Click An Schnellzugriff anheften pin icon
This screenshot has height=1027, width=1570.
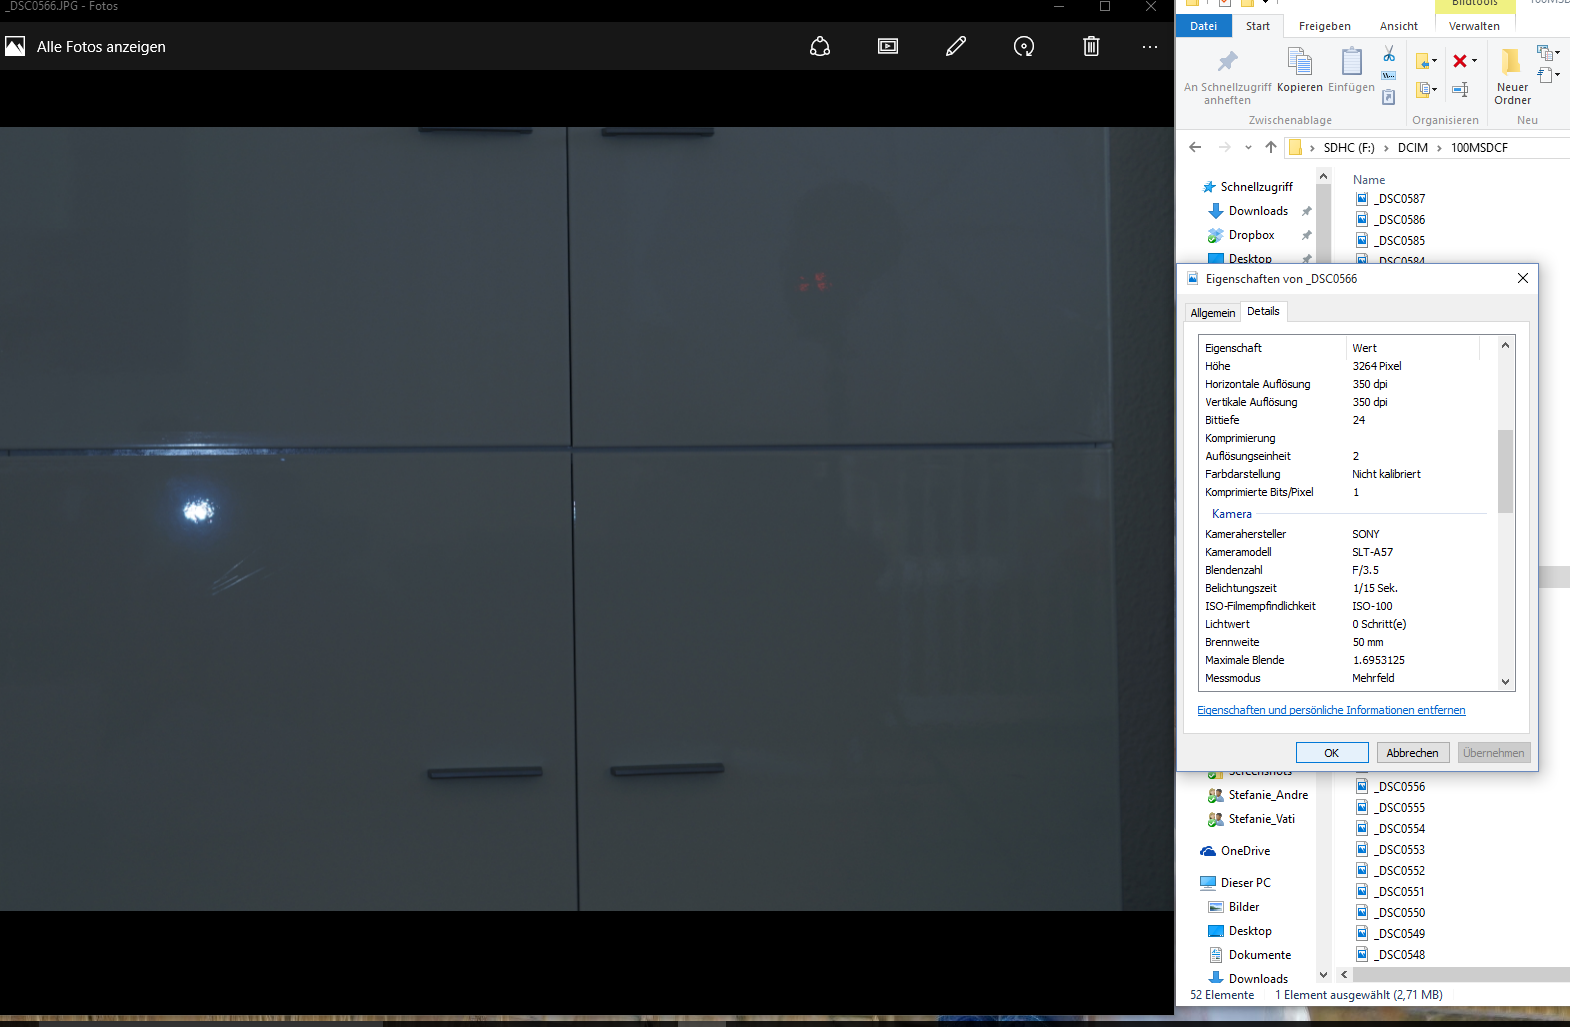1228,61
